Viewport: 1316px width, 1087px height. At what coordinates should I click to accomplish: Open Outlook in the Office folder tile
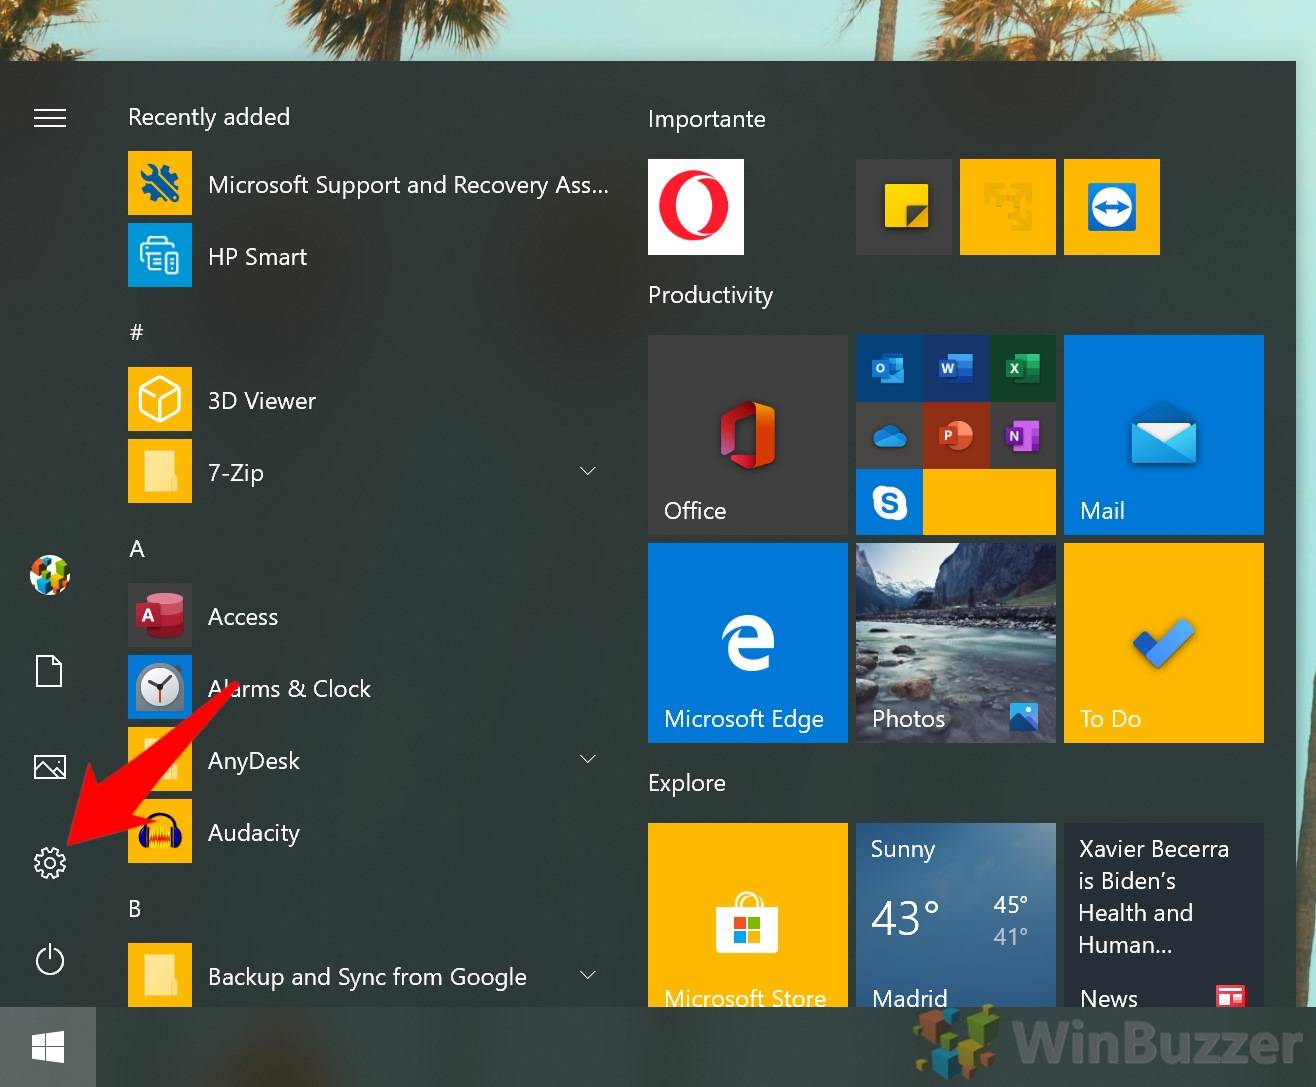coord(889,369)
